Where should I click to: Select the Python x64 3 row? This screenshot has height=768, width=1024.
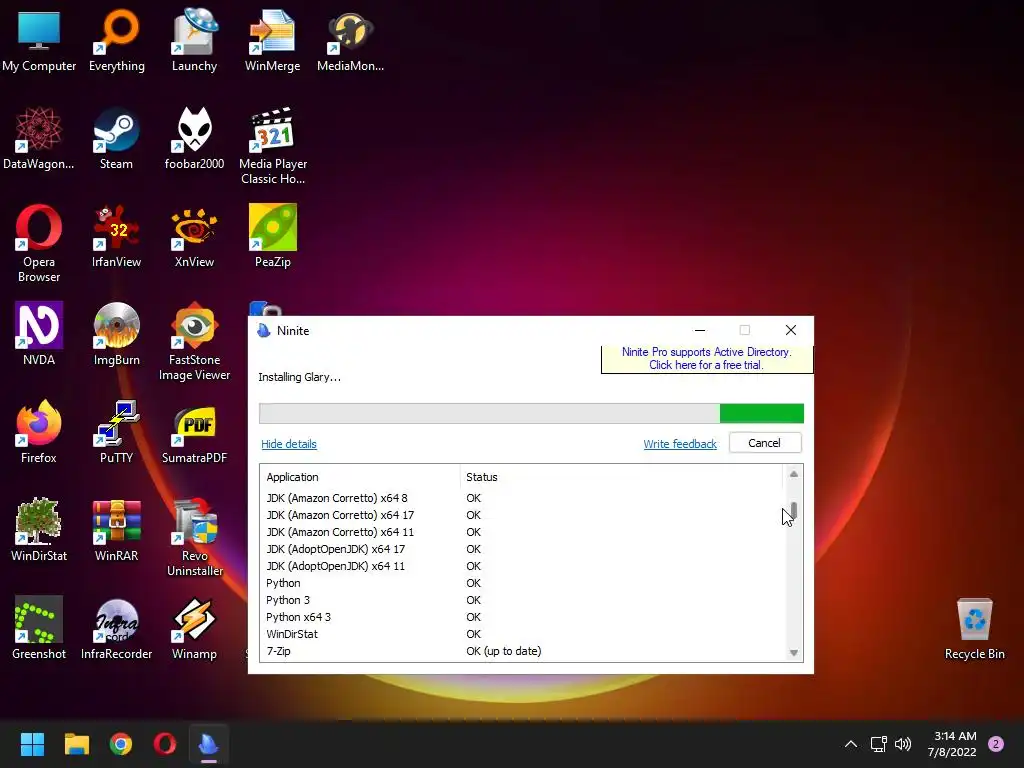521,617
